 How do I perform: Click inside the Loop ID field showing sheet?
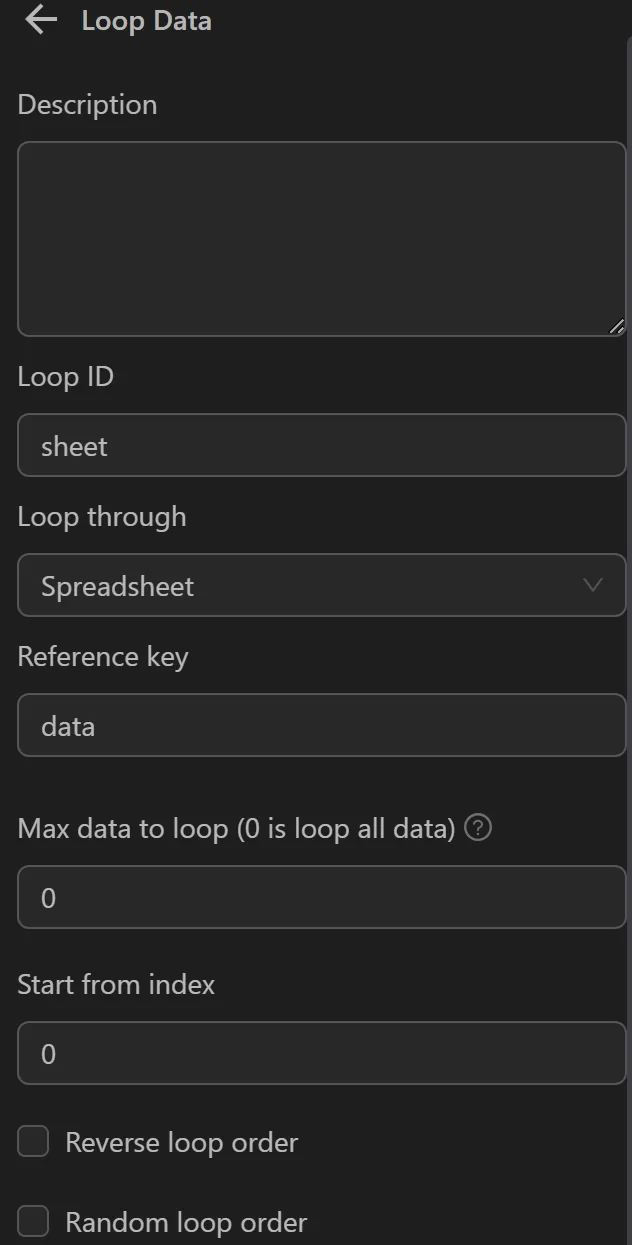pyautogui.click(x=320, y=445)
